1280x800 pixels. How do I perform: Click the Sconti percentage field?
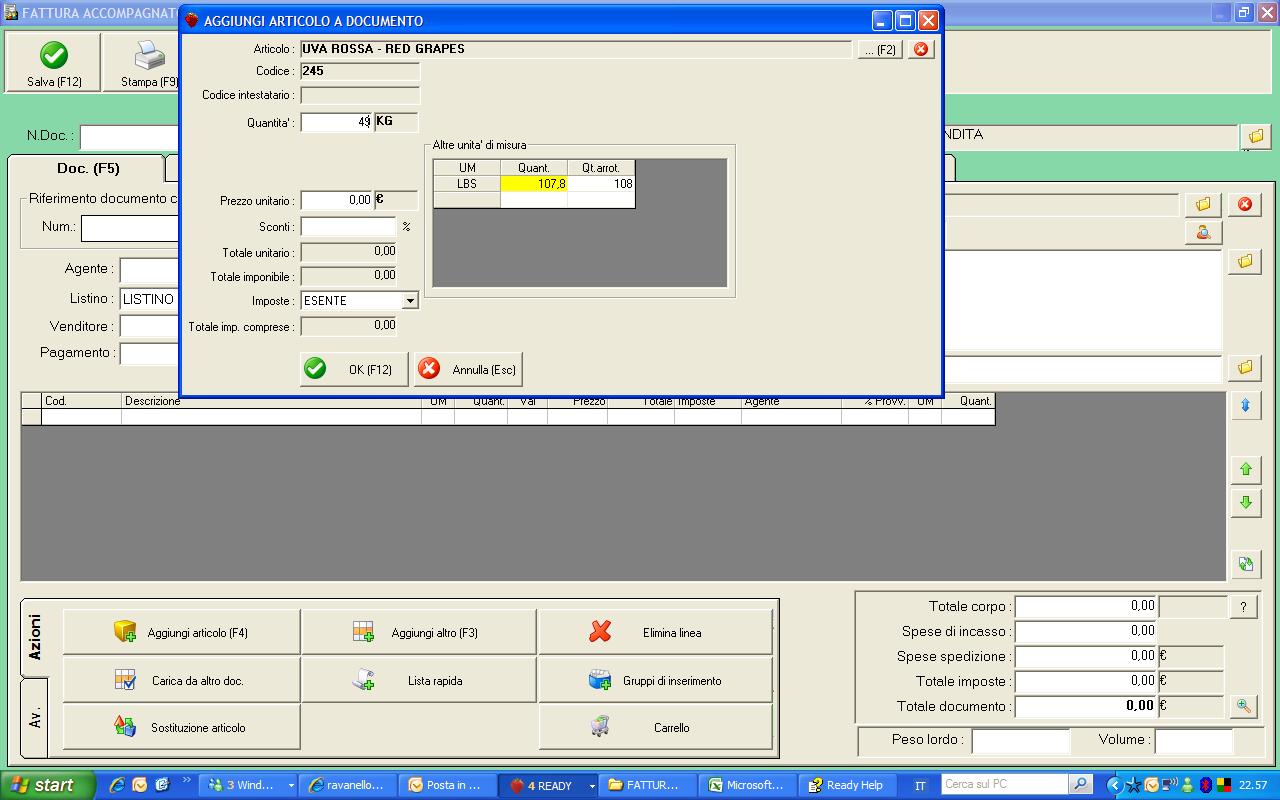click(347, 227)
